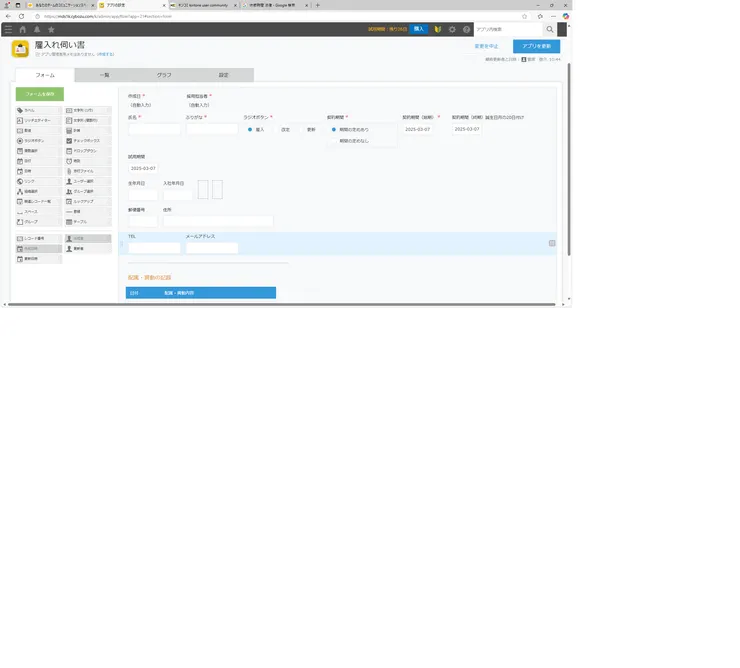Click the 氏名 text input field

(155, 130)
